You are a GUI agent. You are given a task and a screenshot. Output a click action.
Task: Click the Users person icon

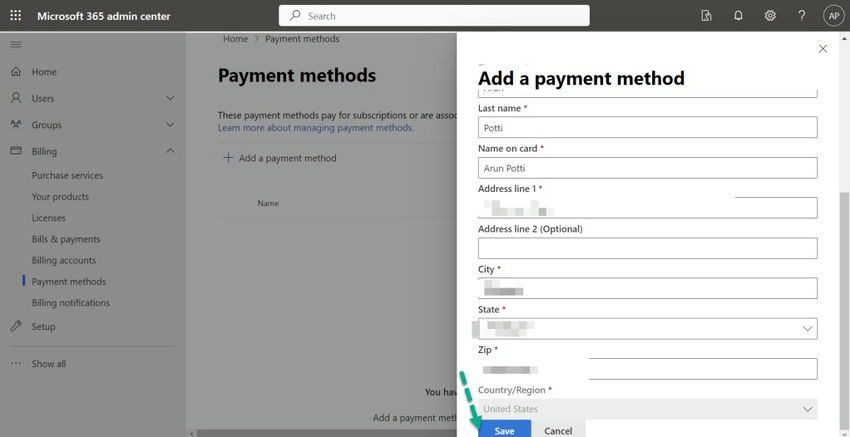[16, 98]
